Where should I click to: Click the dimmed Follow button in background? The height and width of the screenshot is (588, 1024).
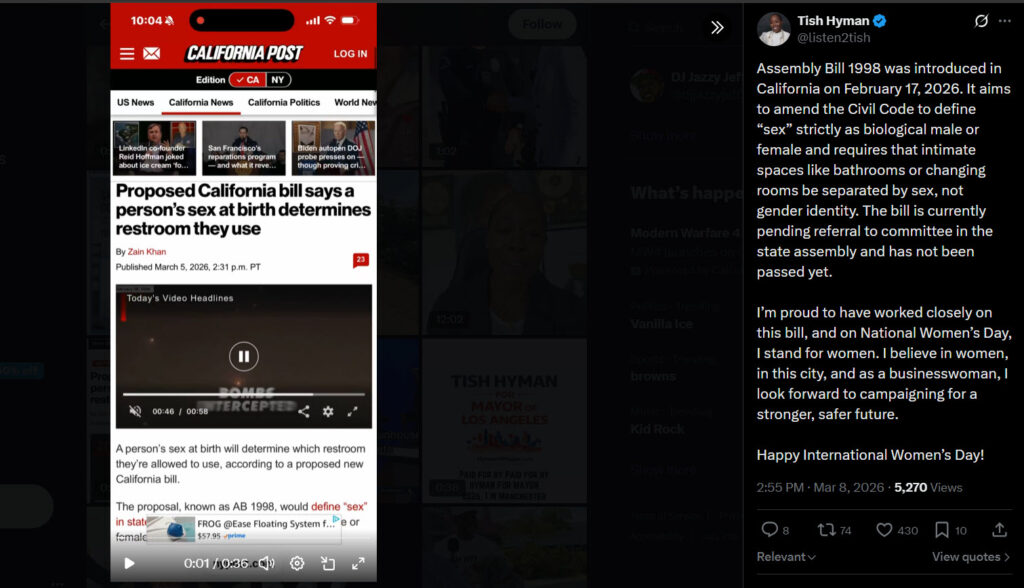[x=542, y=24]
